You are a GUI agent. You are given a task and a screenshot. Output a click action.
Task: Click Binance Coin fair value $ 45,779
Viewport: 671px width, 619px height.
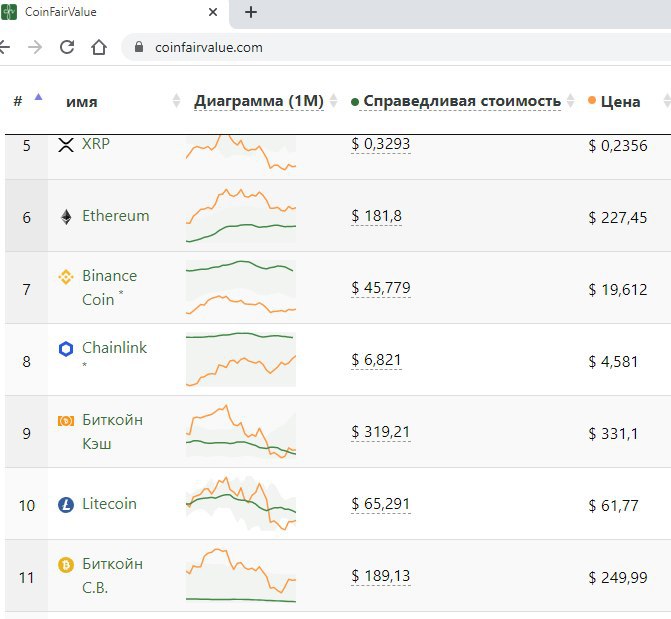tap(380, 288)
